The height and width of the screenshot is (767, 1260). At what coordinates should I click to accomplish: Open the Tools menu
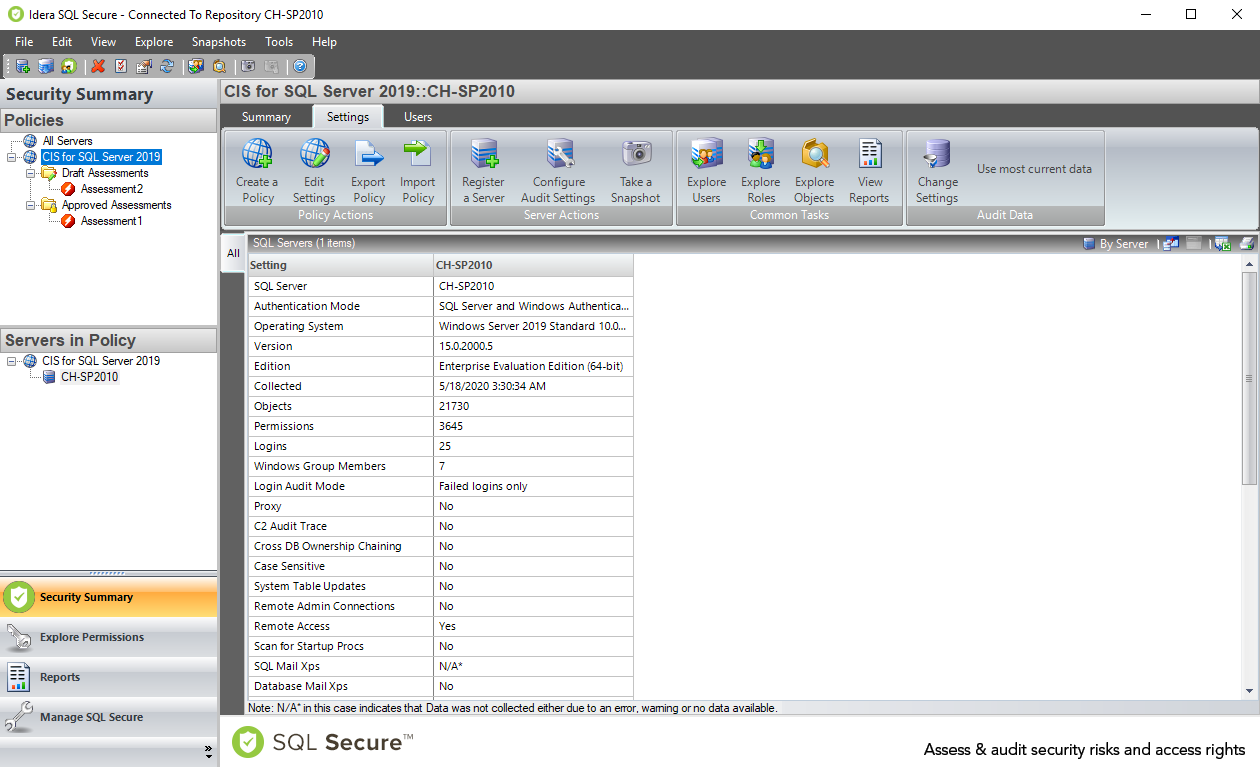click(279, 42)
